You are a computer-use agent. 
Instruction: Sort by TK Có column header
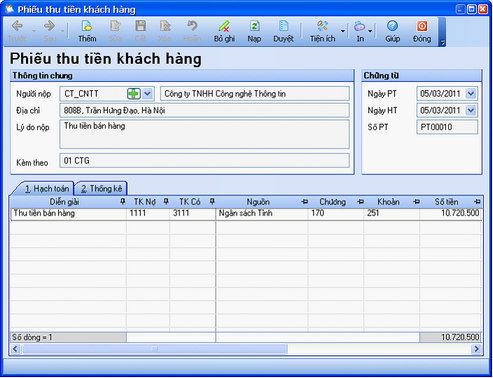pos(190,202)
